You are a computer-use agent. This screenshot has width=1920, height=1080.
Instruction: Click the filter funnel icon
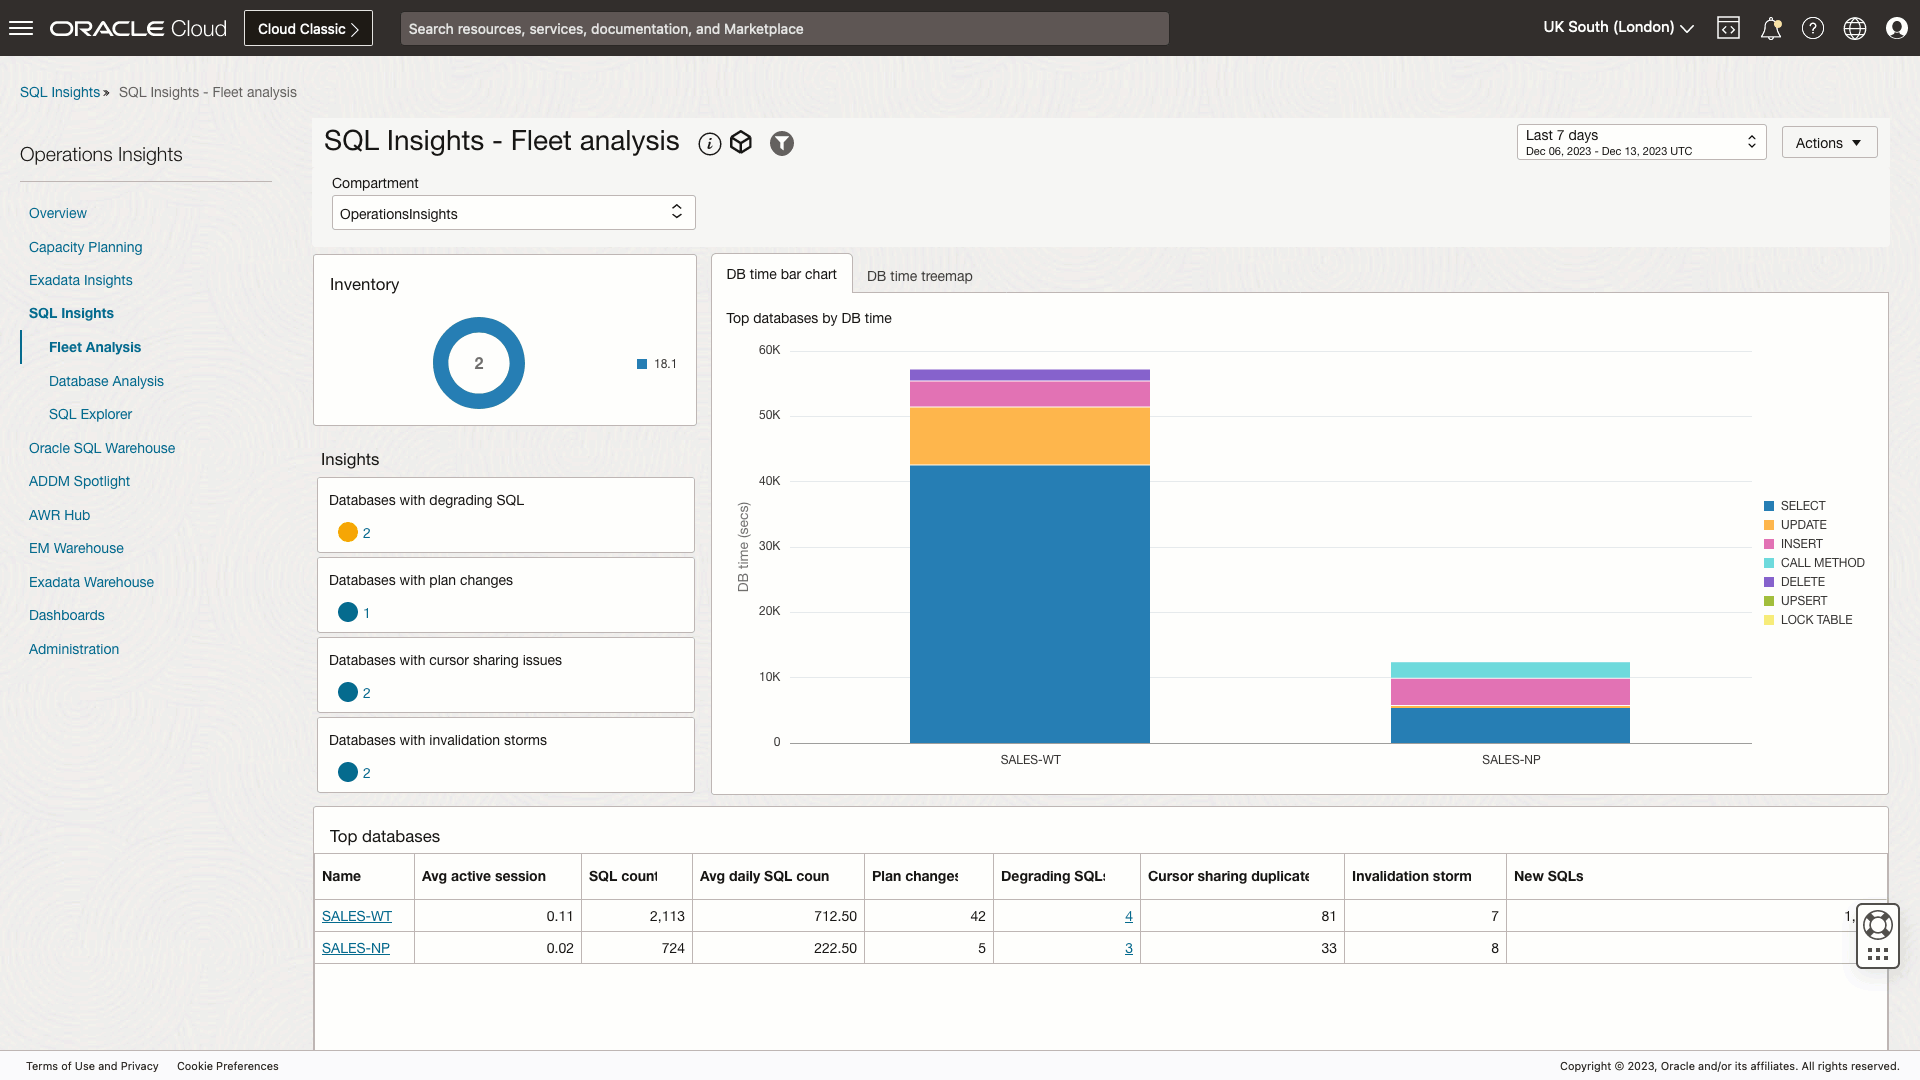782,144
